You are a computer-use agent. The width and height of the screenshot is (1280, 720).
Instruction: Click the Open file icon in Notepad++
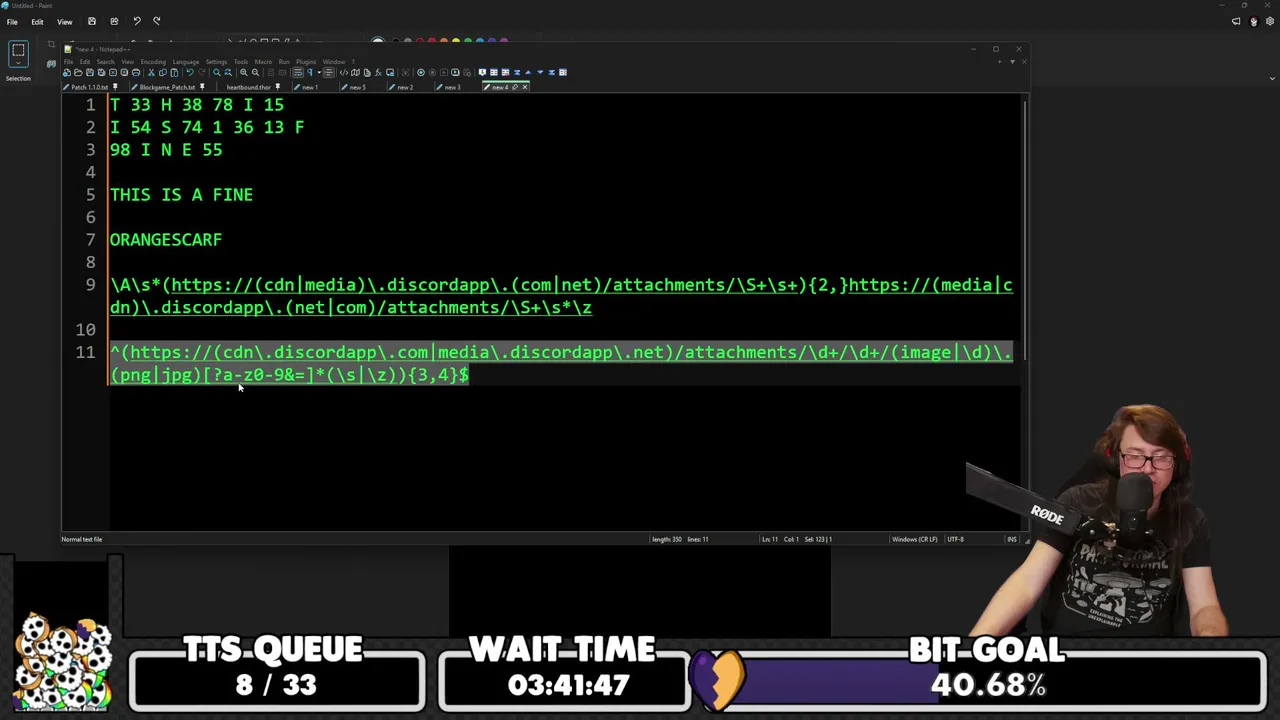[x=78, y=72]
